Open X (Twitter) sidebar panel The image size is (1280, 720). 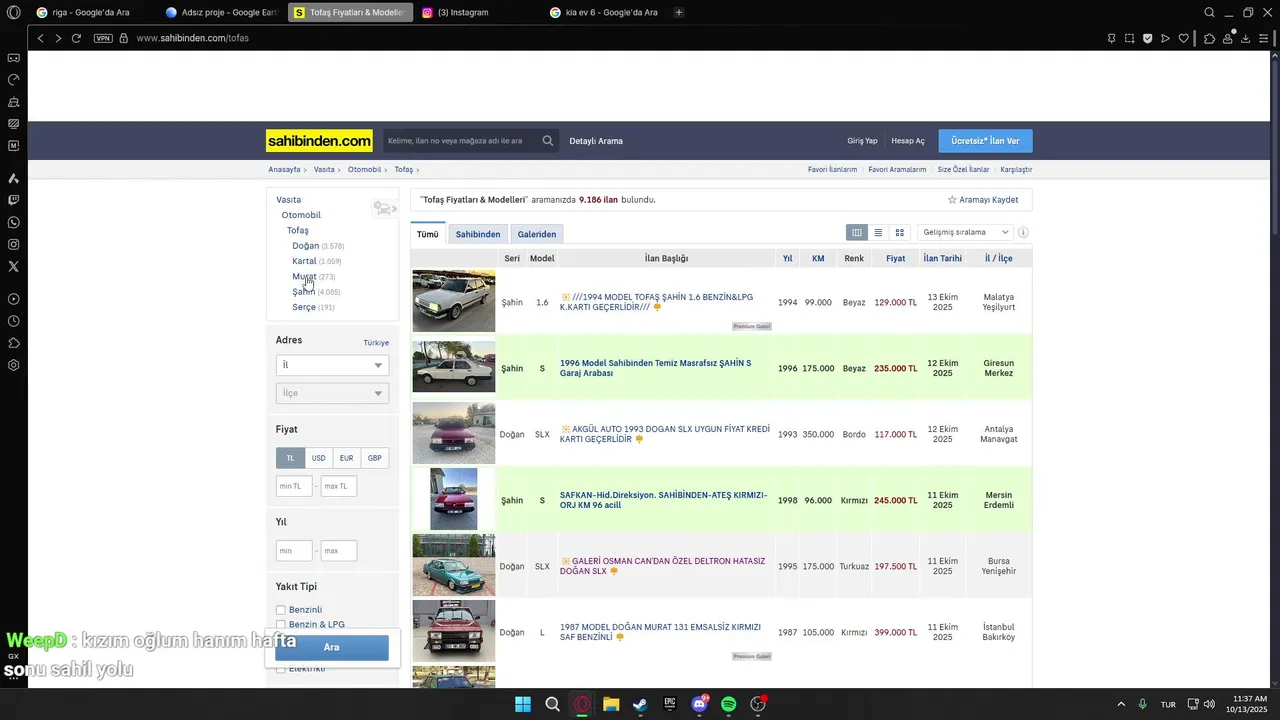pos(14,266)
